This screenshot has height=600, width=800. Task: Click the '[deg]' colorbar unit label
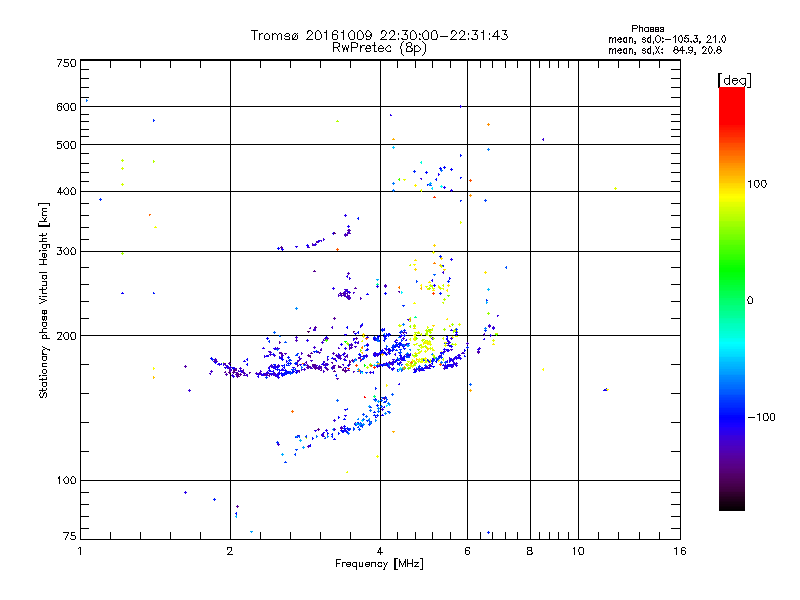[734, 80]
